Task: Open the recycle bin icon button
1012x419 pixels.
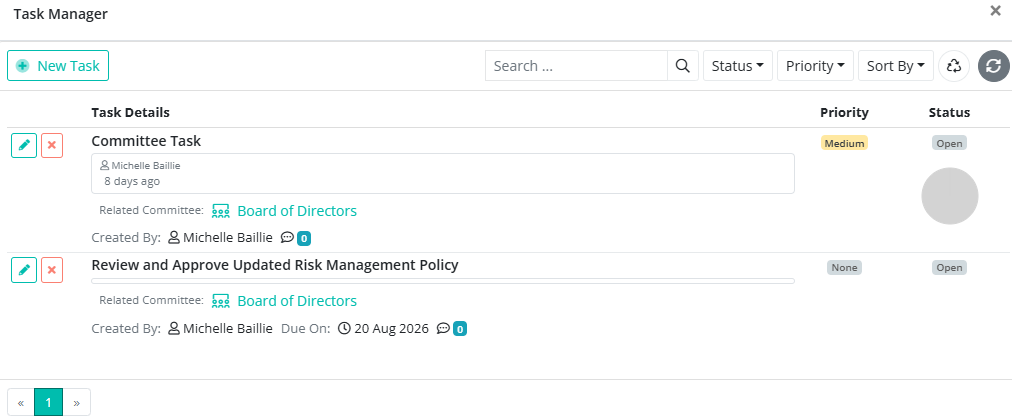Action: click(x=954, y=66)
